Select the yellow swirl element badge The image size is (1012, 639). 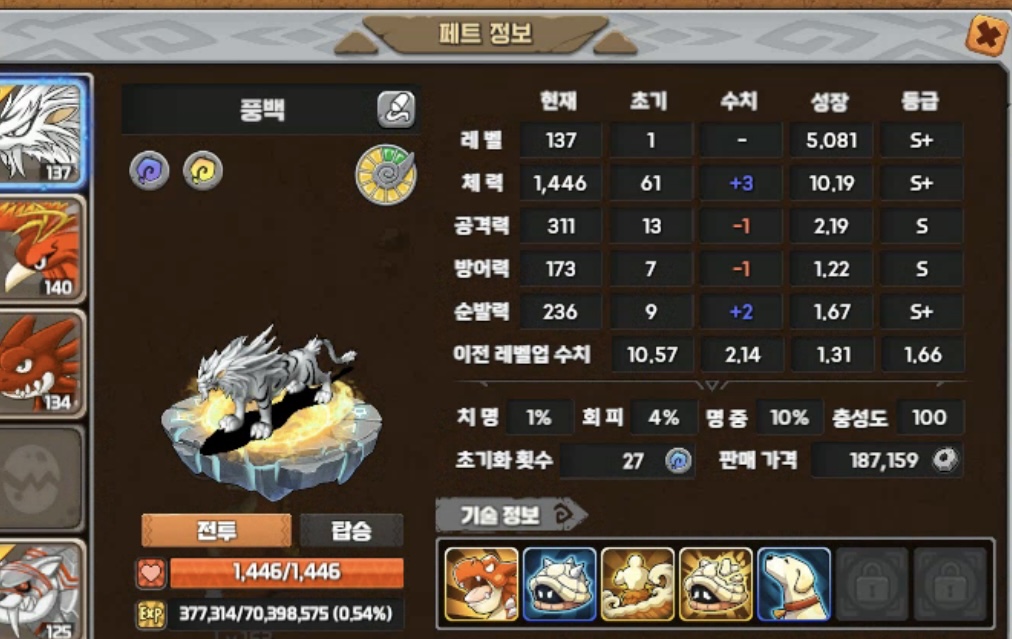pos(203,171)
